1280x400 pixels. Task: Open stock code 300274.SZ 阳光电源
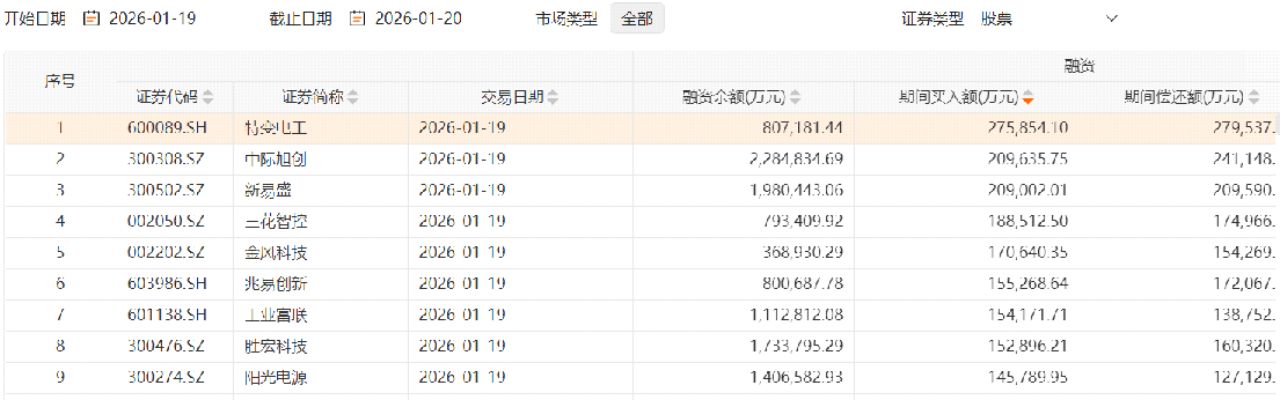(167, 378)
